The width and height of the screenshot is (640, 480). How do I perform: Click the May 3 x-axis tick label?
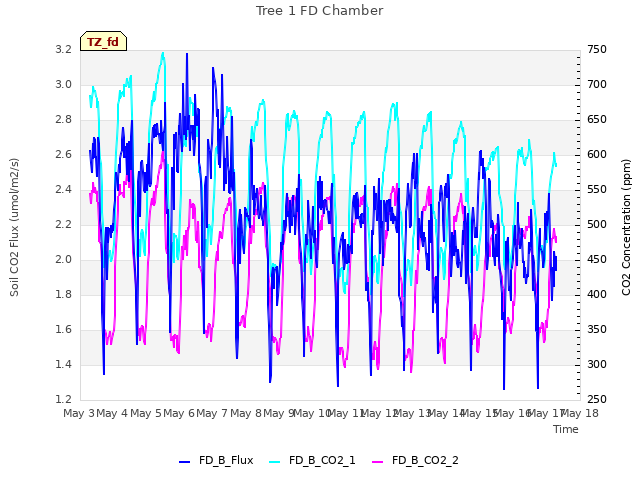click(79, 413)
